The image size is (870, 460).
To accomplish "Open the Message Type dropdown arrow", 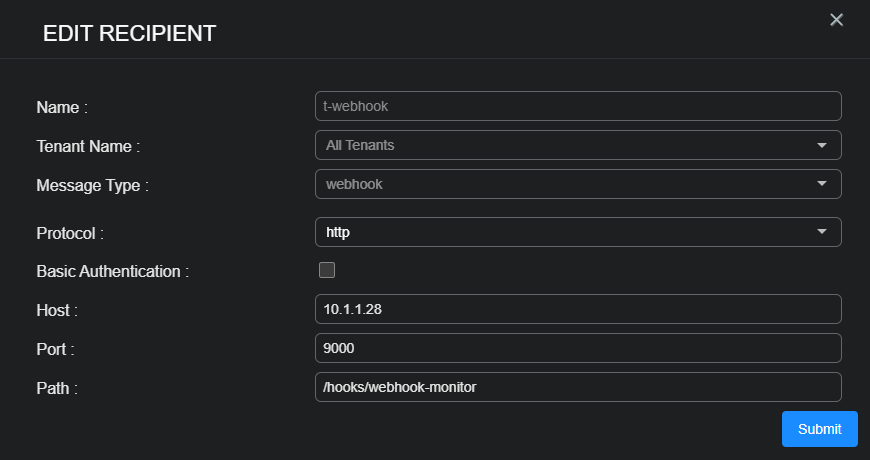I will pos(822,184).
